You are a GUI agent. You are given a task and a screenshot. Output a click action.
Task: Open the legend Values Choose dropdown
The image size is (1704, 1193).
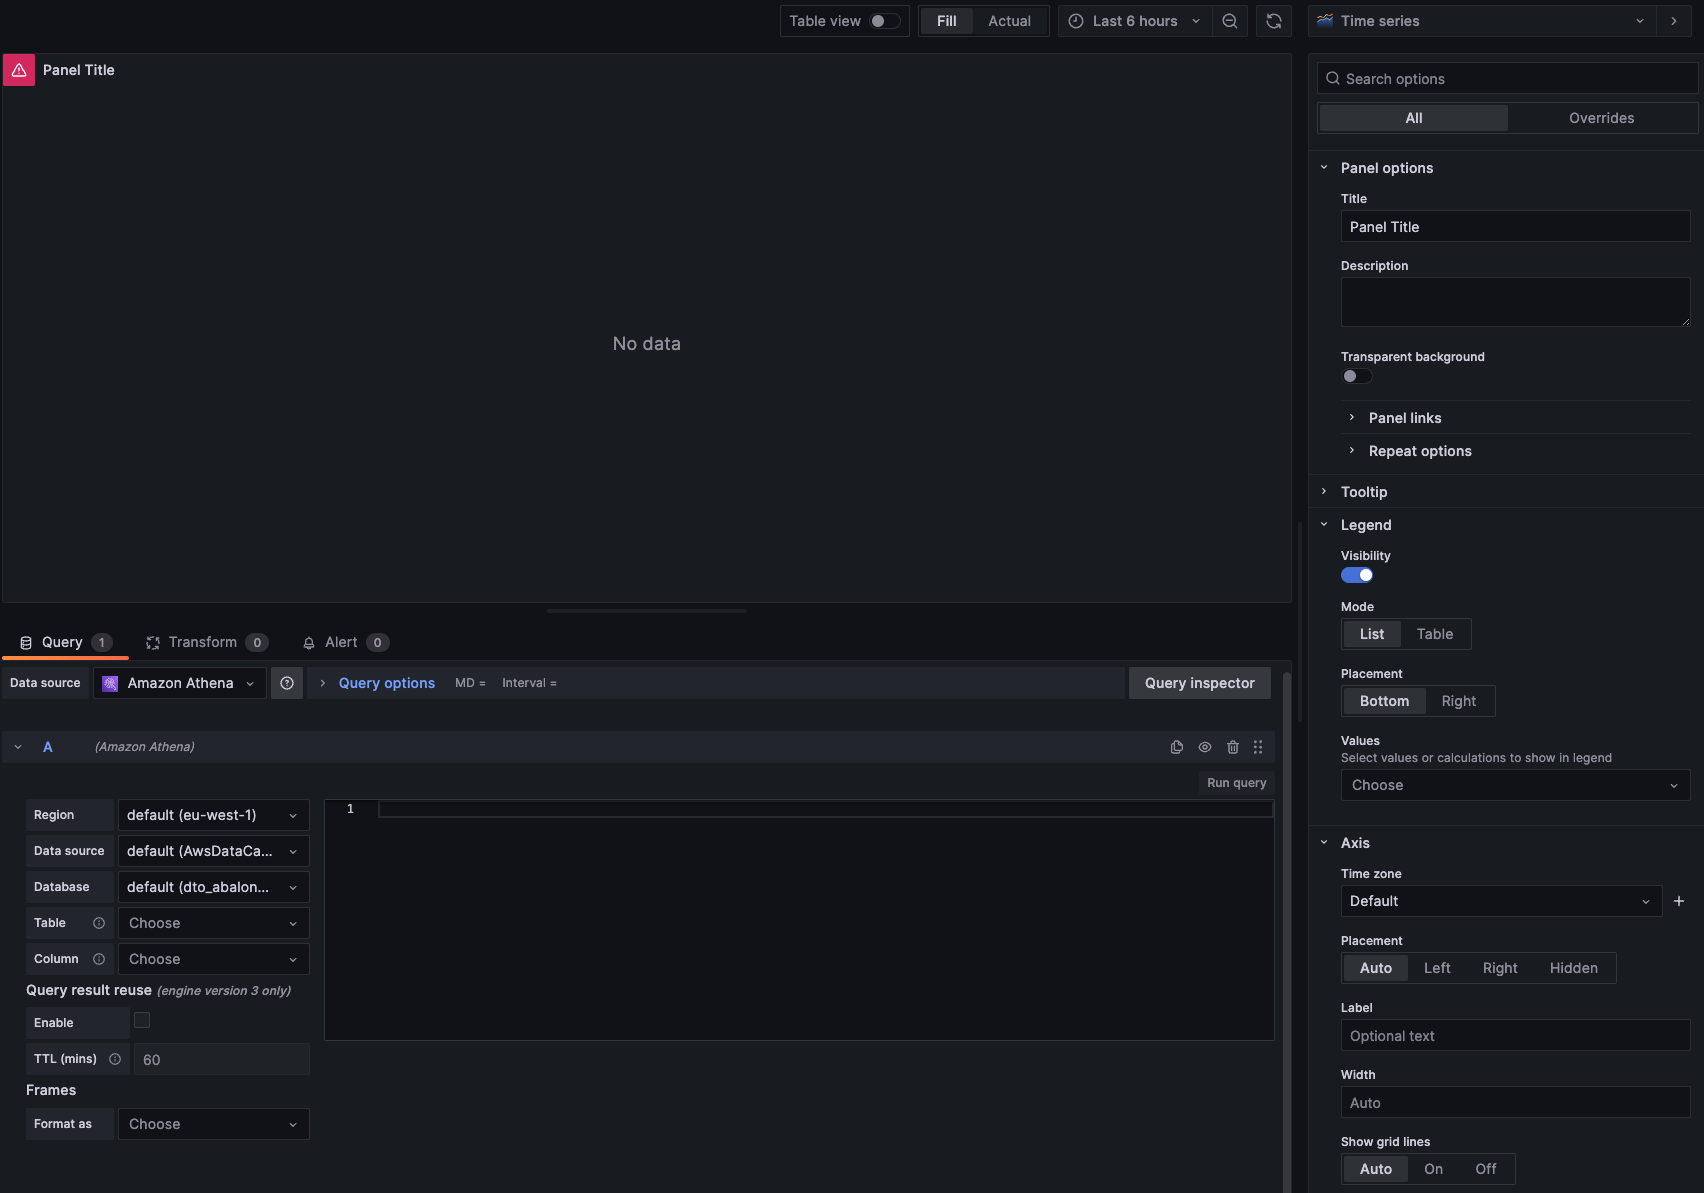[x=1515, y=785]
